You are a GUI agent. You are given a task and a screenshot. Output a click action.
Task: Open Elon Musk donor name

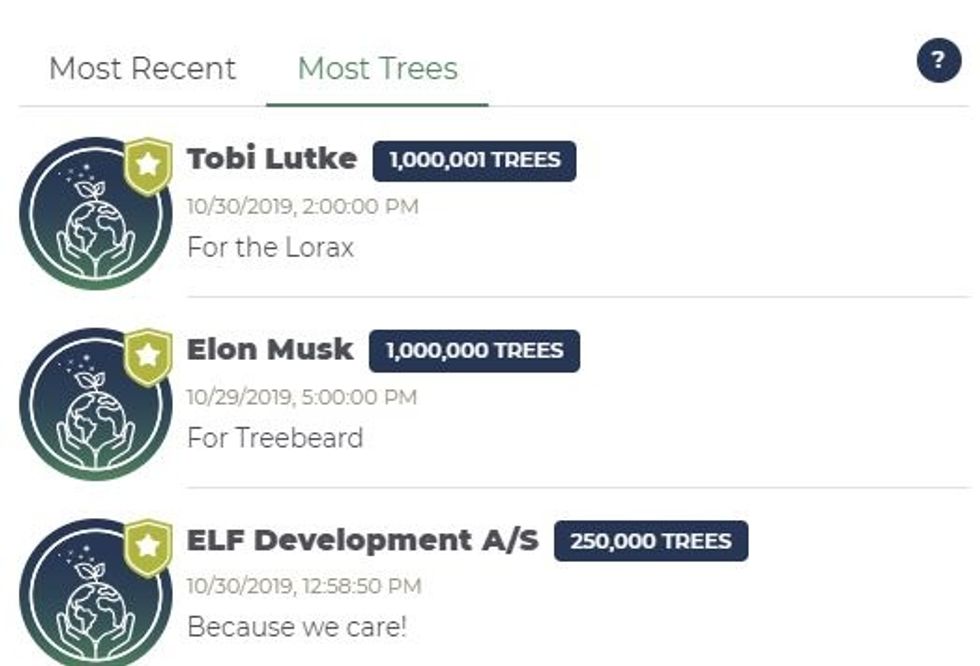[270, 350]
